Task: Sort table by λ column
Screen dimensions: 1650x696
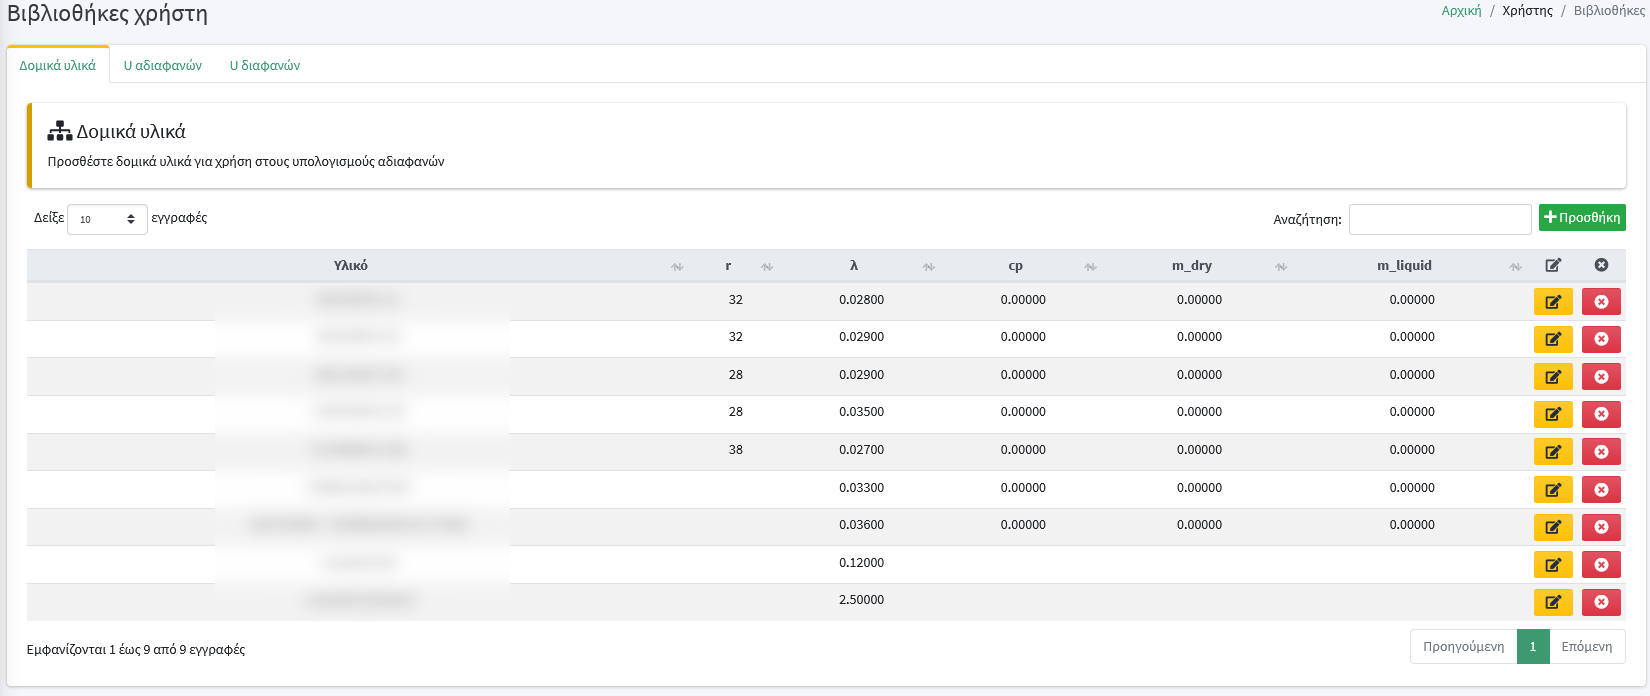Action: click(854, 266)
